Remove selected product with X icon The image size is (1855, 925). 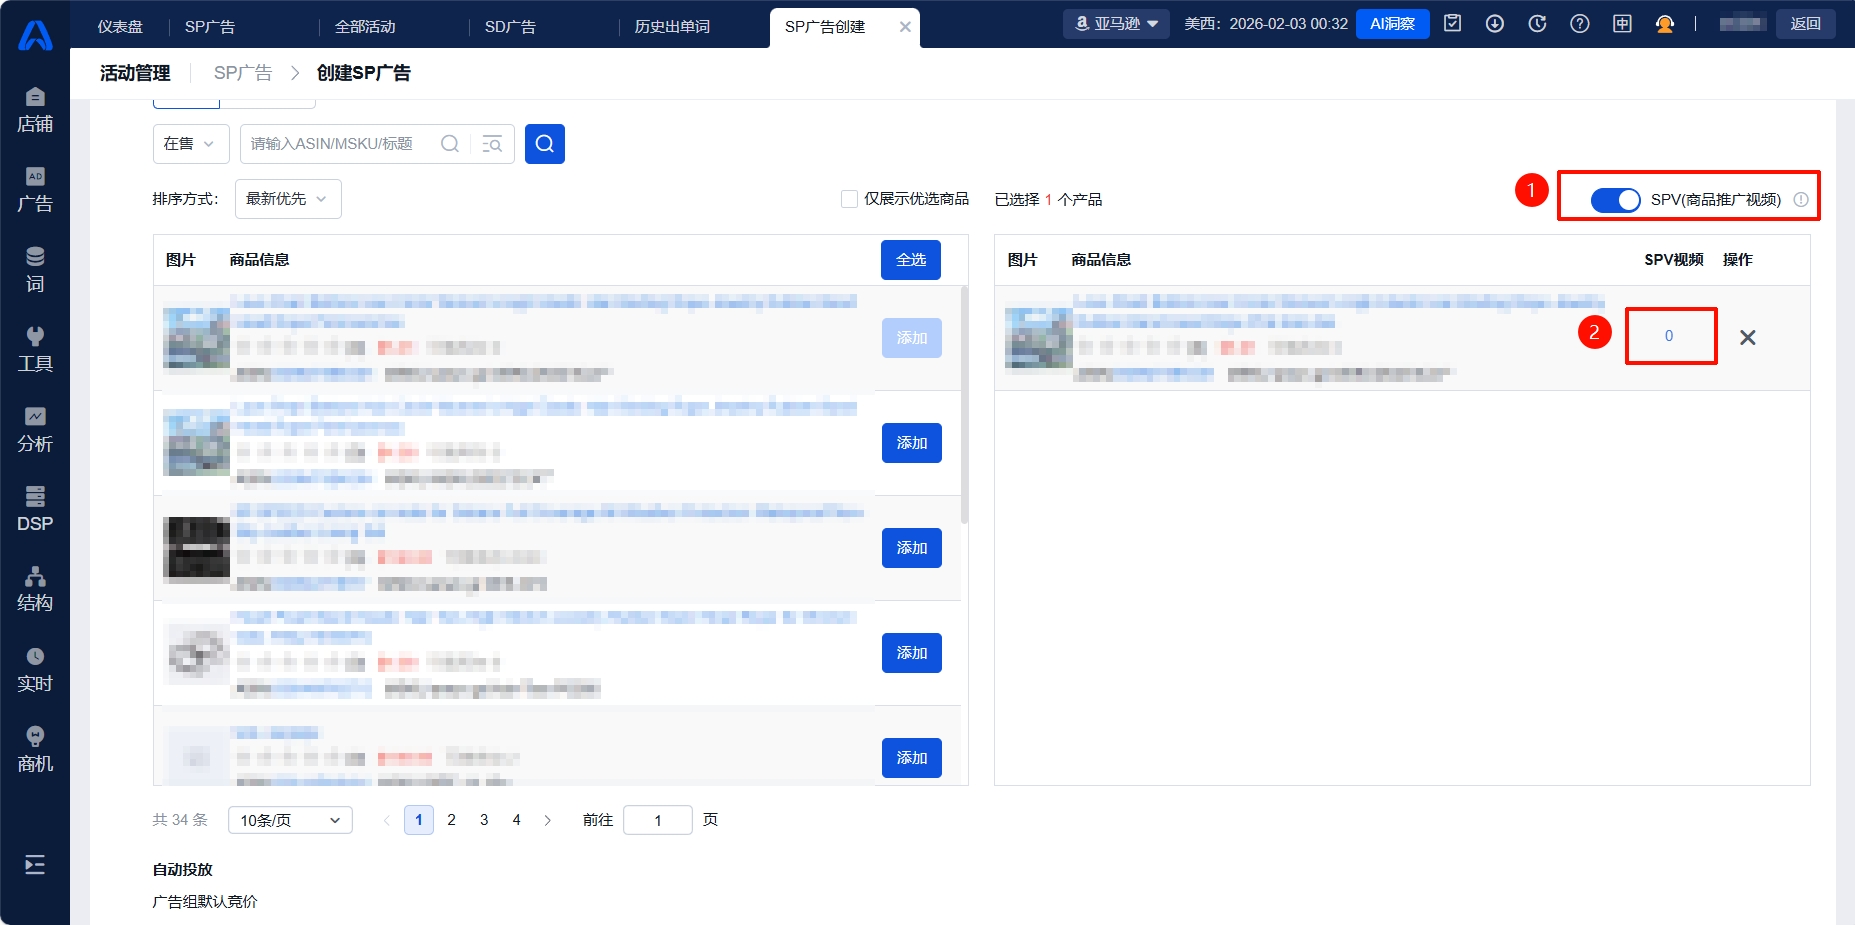point(1747,338)
